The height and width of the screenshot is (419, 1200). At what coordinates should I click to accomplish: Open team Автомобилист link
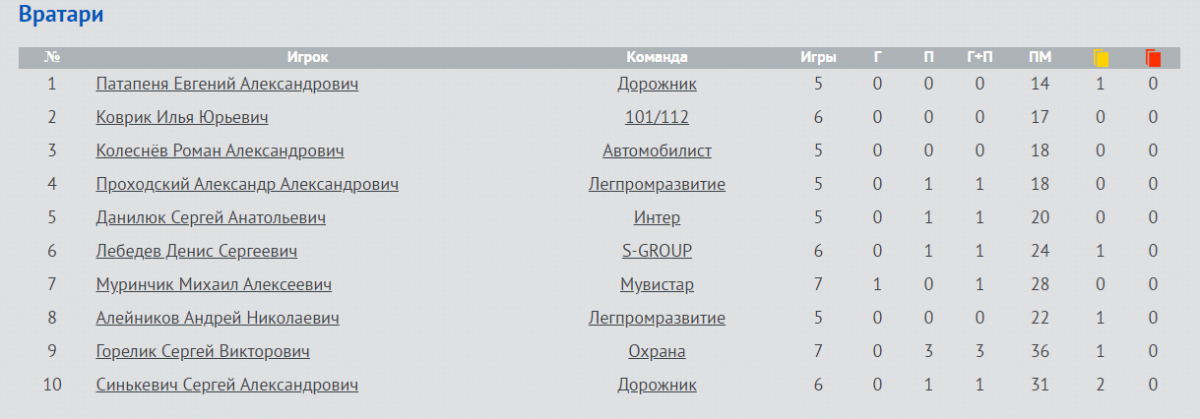tap(657, 151)
